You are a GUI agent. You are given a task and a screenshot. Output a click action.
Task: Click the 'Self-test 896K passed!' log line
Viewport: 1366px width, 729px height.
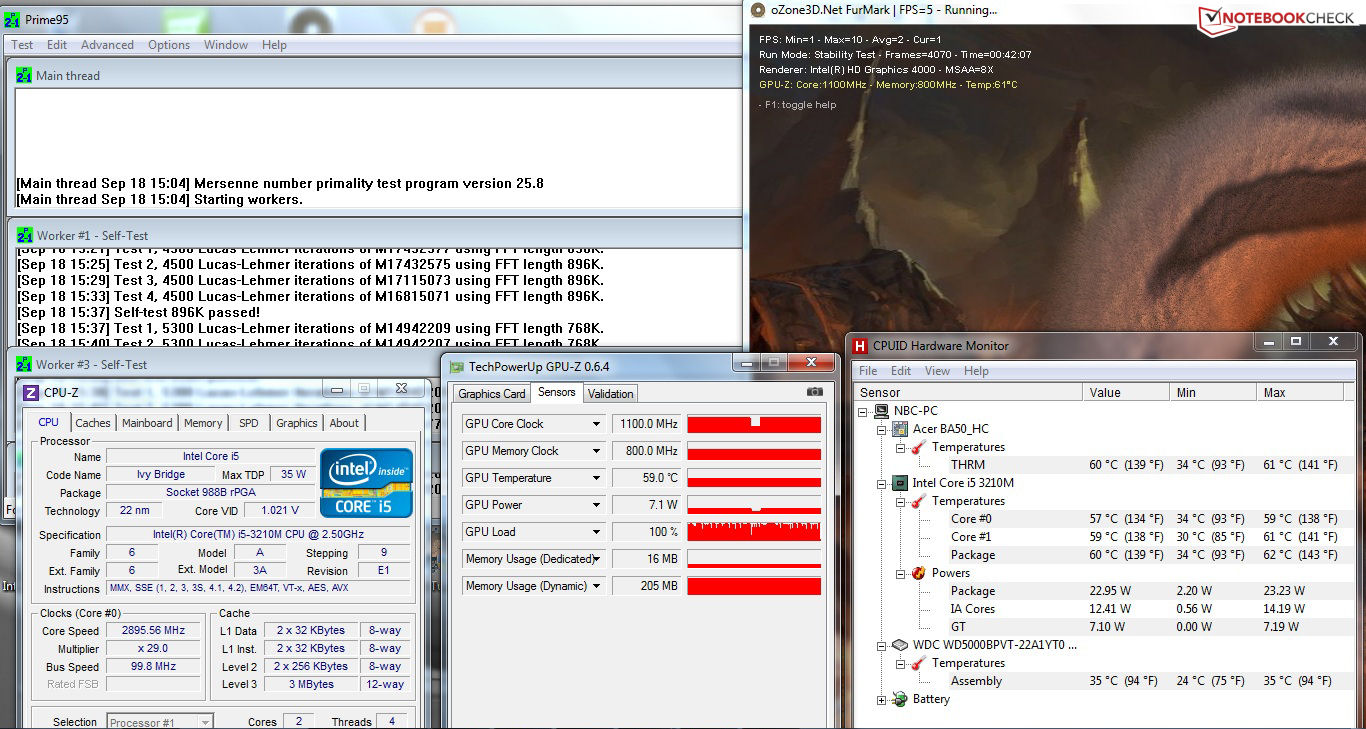click(x=138, y=312)
